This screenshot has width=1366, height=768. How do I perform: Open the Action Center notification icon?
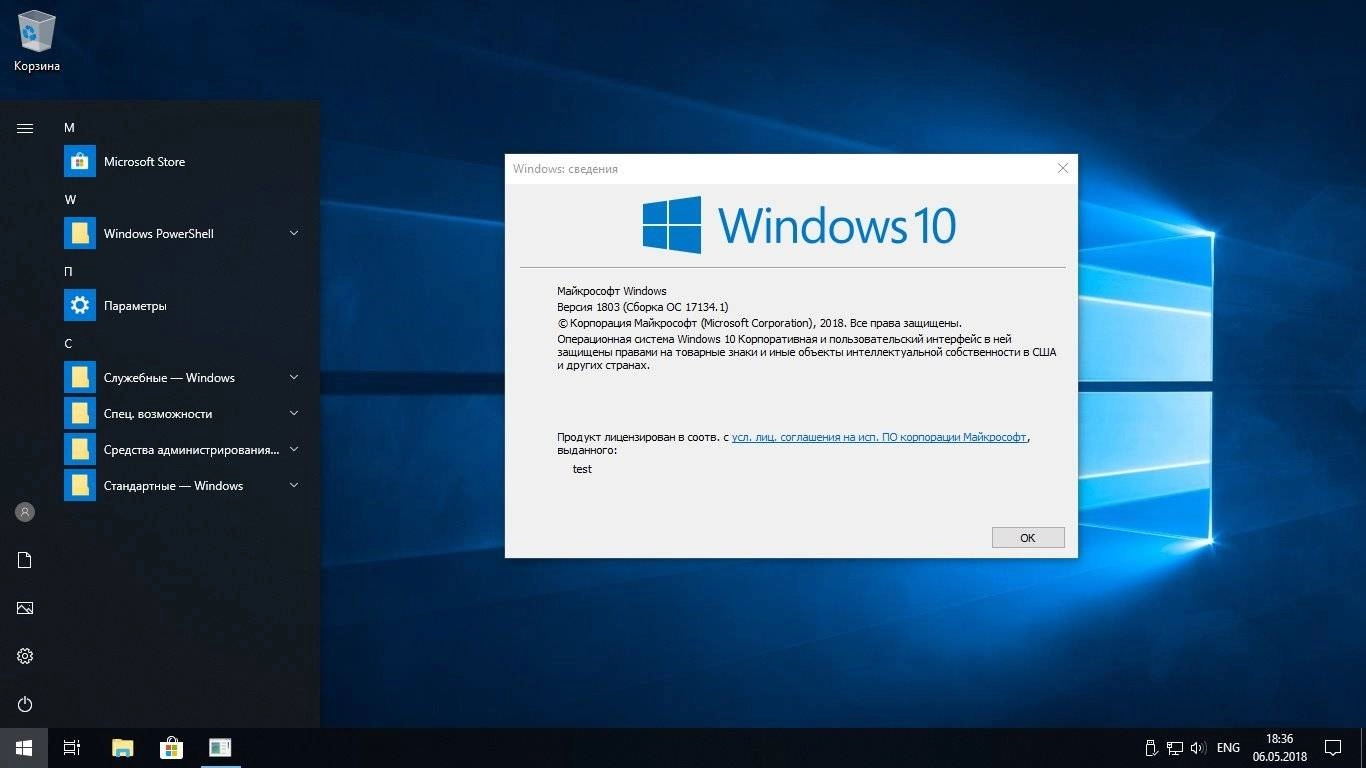1332,748
